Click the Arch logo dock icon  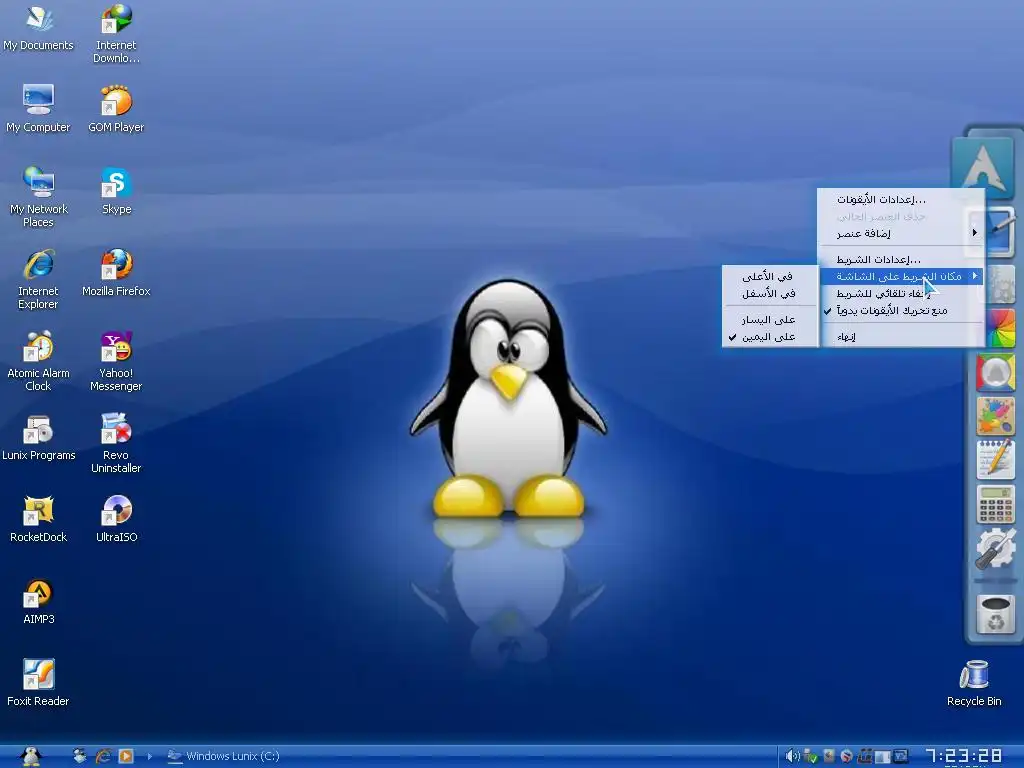coord(983,167)
